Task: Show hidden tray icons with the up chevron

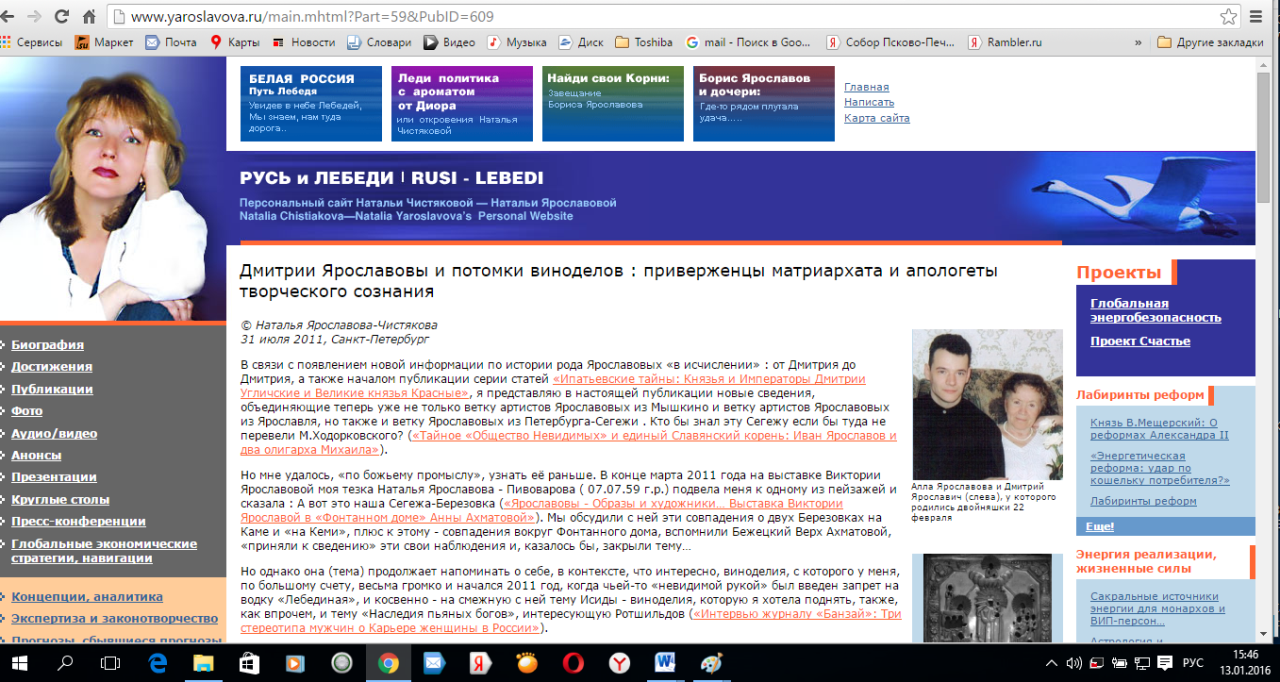Action: (x=1051, y=662)
